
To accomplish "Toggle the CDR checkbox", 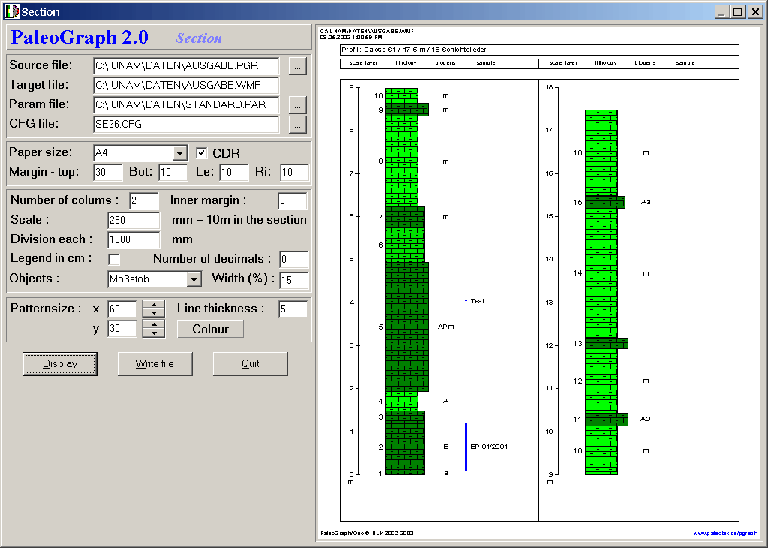I will click(202, 153).
